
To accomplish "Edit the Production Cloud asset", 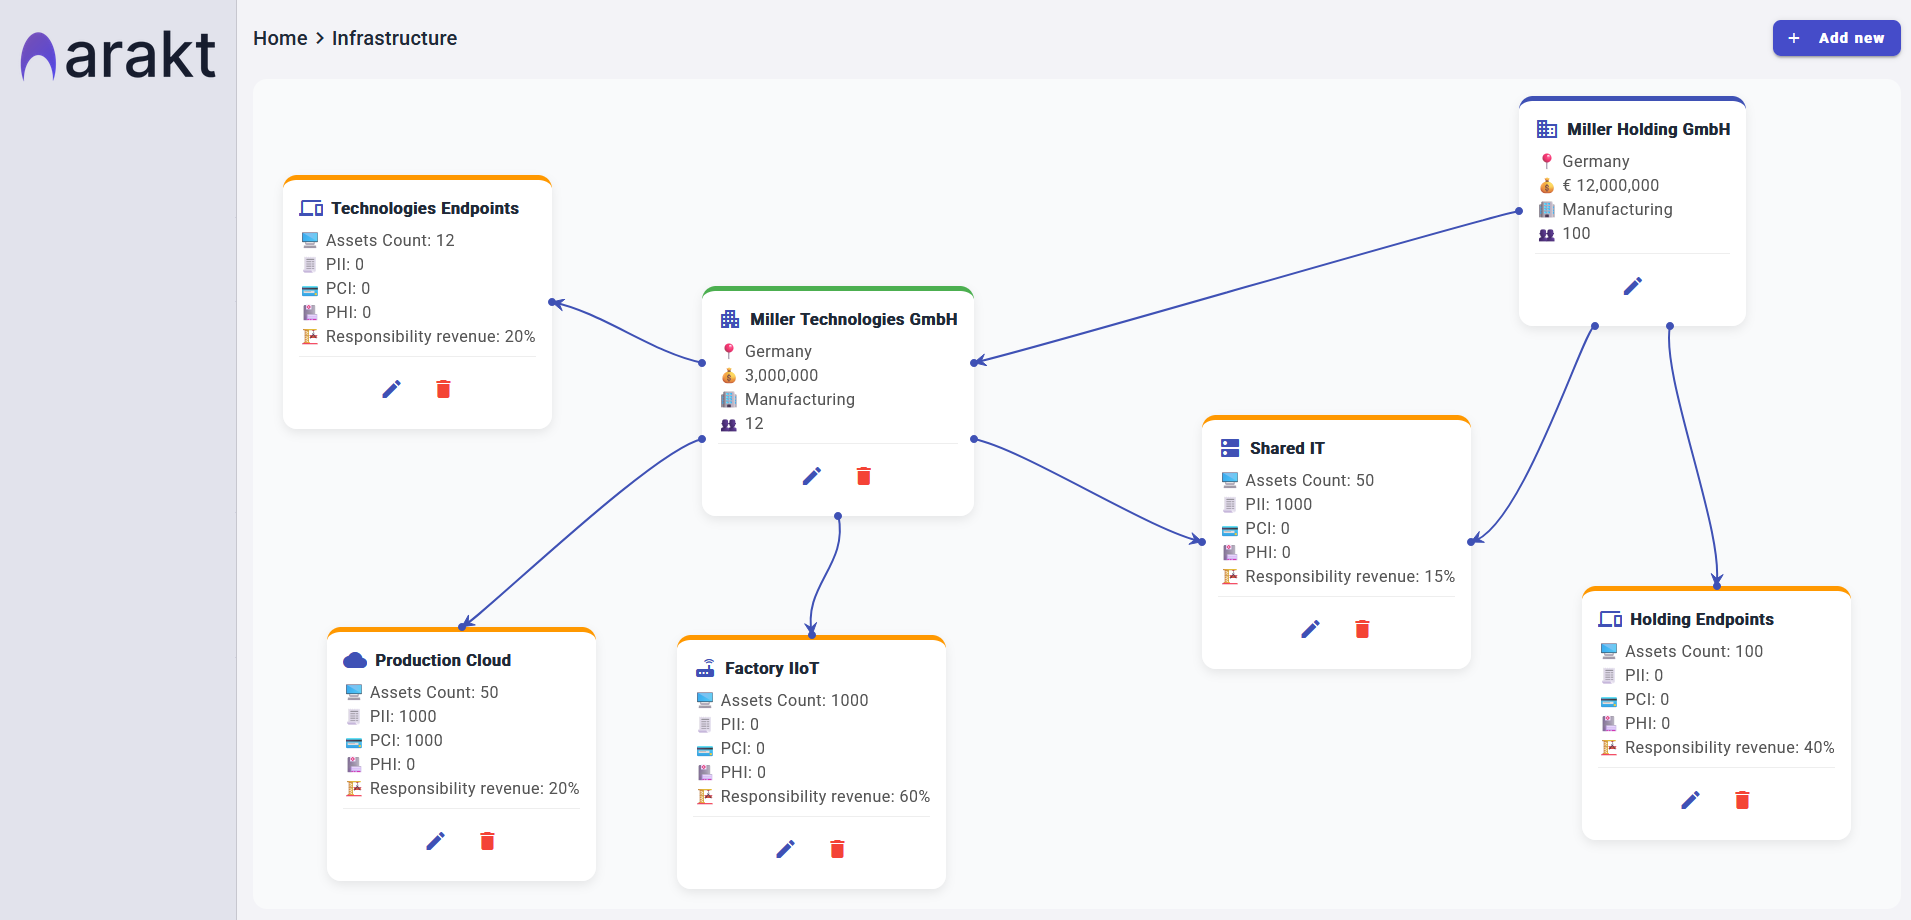I will tap(435, 841).
